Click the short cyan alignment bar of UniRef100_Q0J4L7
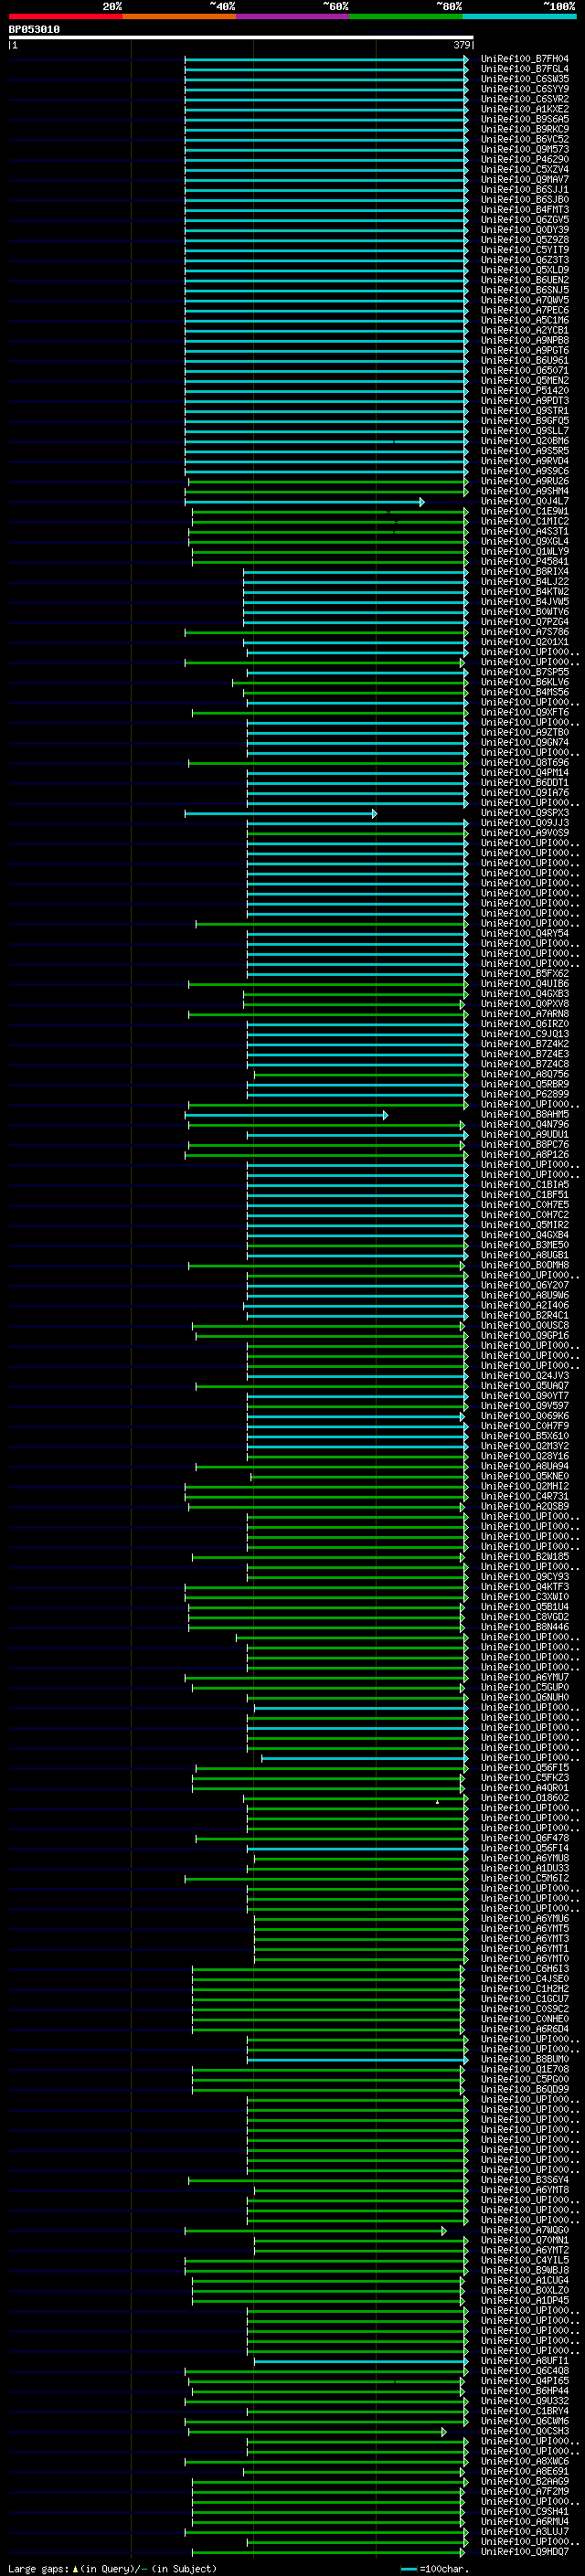Image resolution: width=585 pixels, height=2576 pixels. [304, 502]
